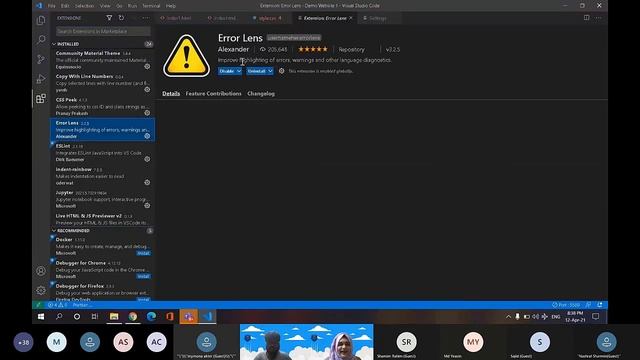Focus the Search Extensions in Marketplace field

103,31
